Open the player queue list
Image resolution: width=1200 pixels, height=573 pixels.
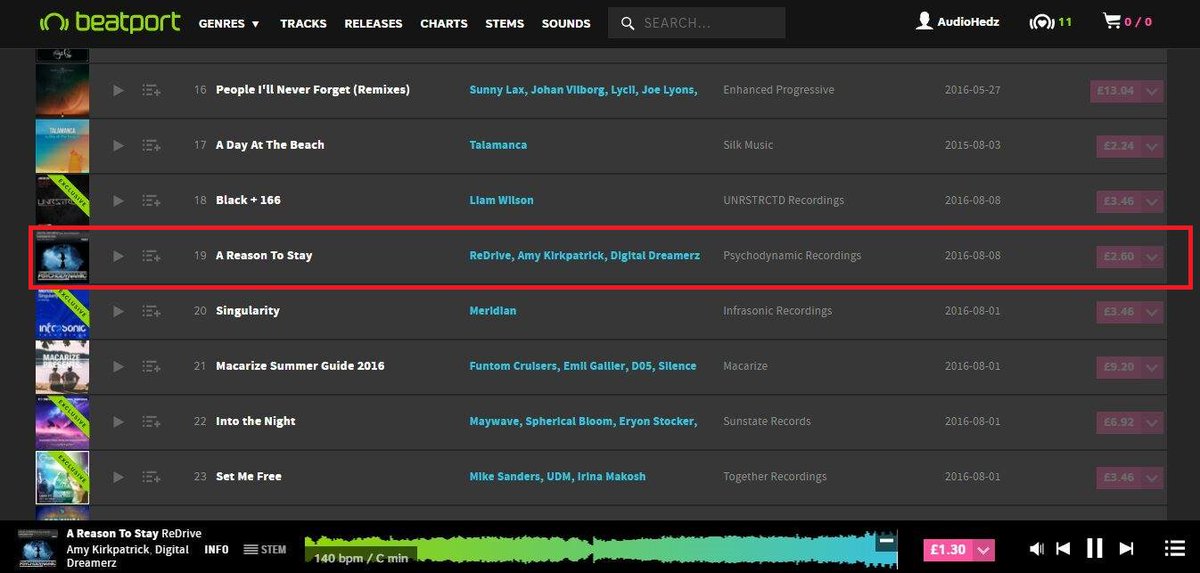[x=1175, y=548]
